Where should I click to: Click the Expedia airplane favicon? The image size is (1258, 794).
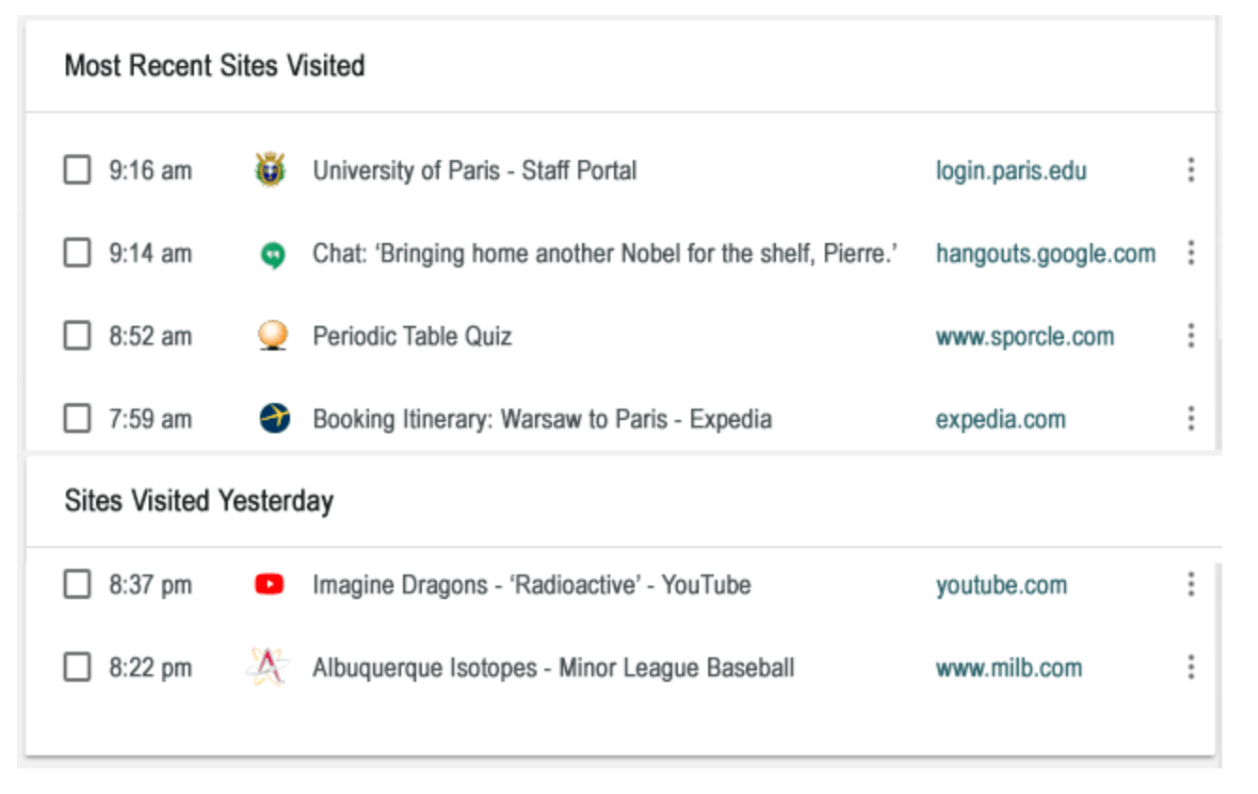tap(272, 418)
